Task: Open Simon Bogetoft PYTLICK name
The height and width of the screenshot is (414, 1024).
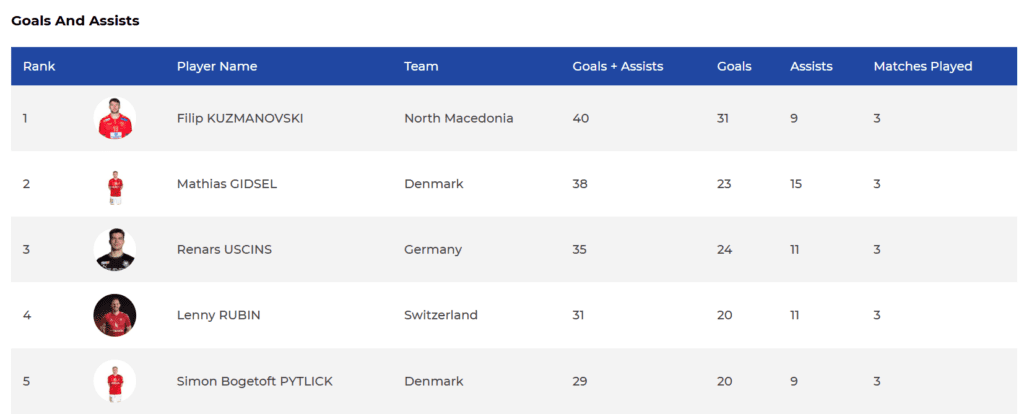Action: [x=254, y=381]
